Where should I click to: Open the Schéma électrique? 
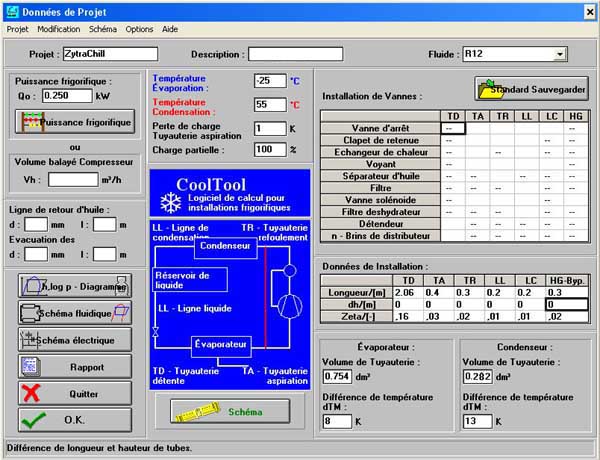point(75,339)
